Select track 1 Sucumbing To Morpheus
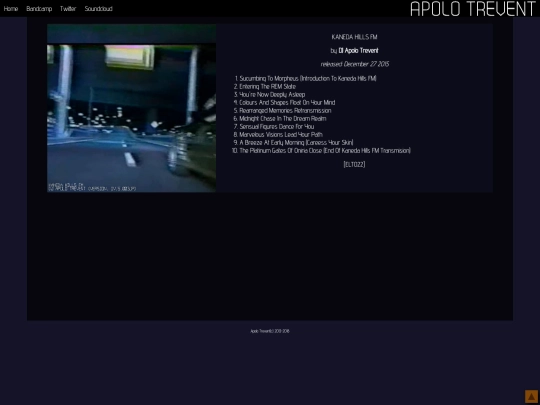 click(308, 79)
